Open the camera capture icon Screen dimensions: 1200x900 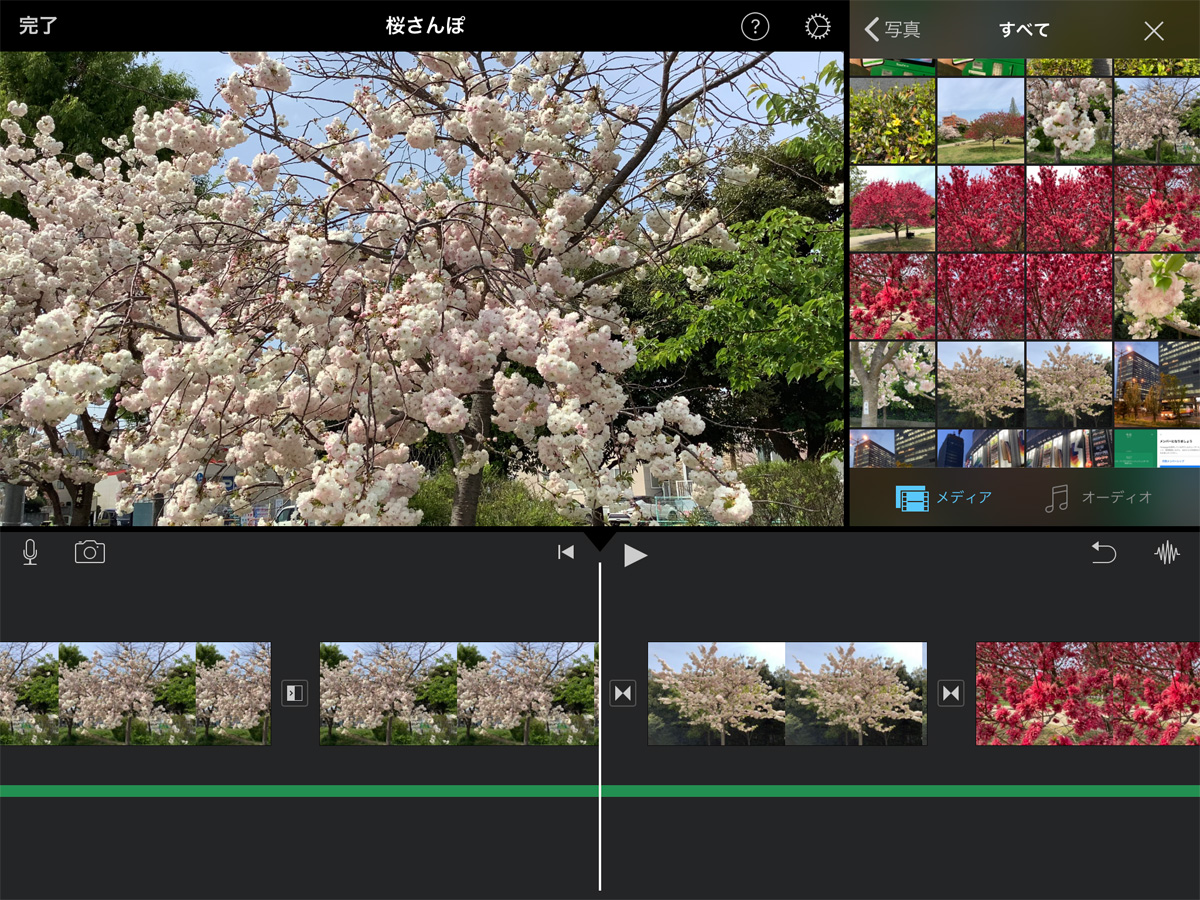pyautogui.click(x=90, y=552)
